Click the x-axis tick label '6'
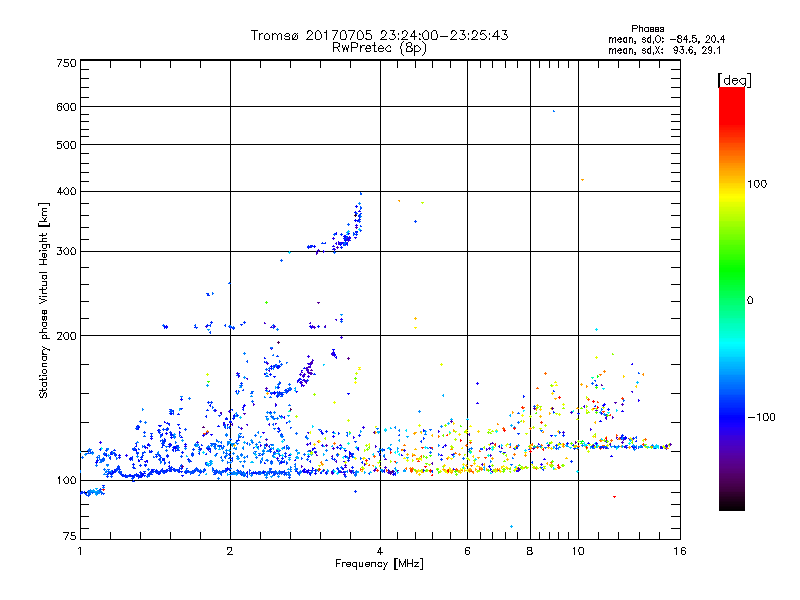Image resolution: width=800 pixels, height=600 pixels. click(467, 551)
